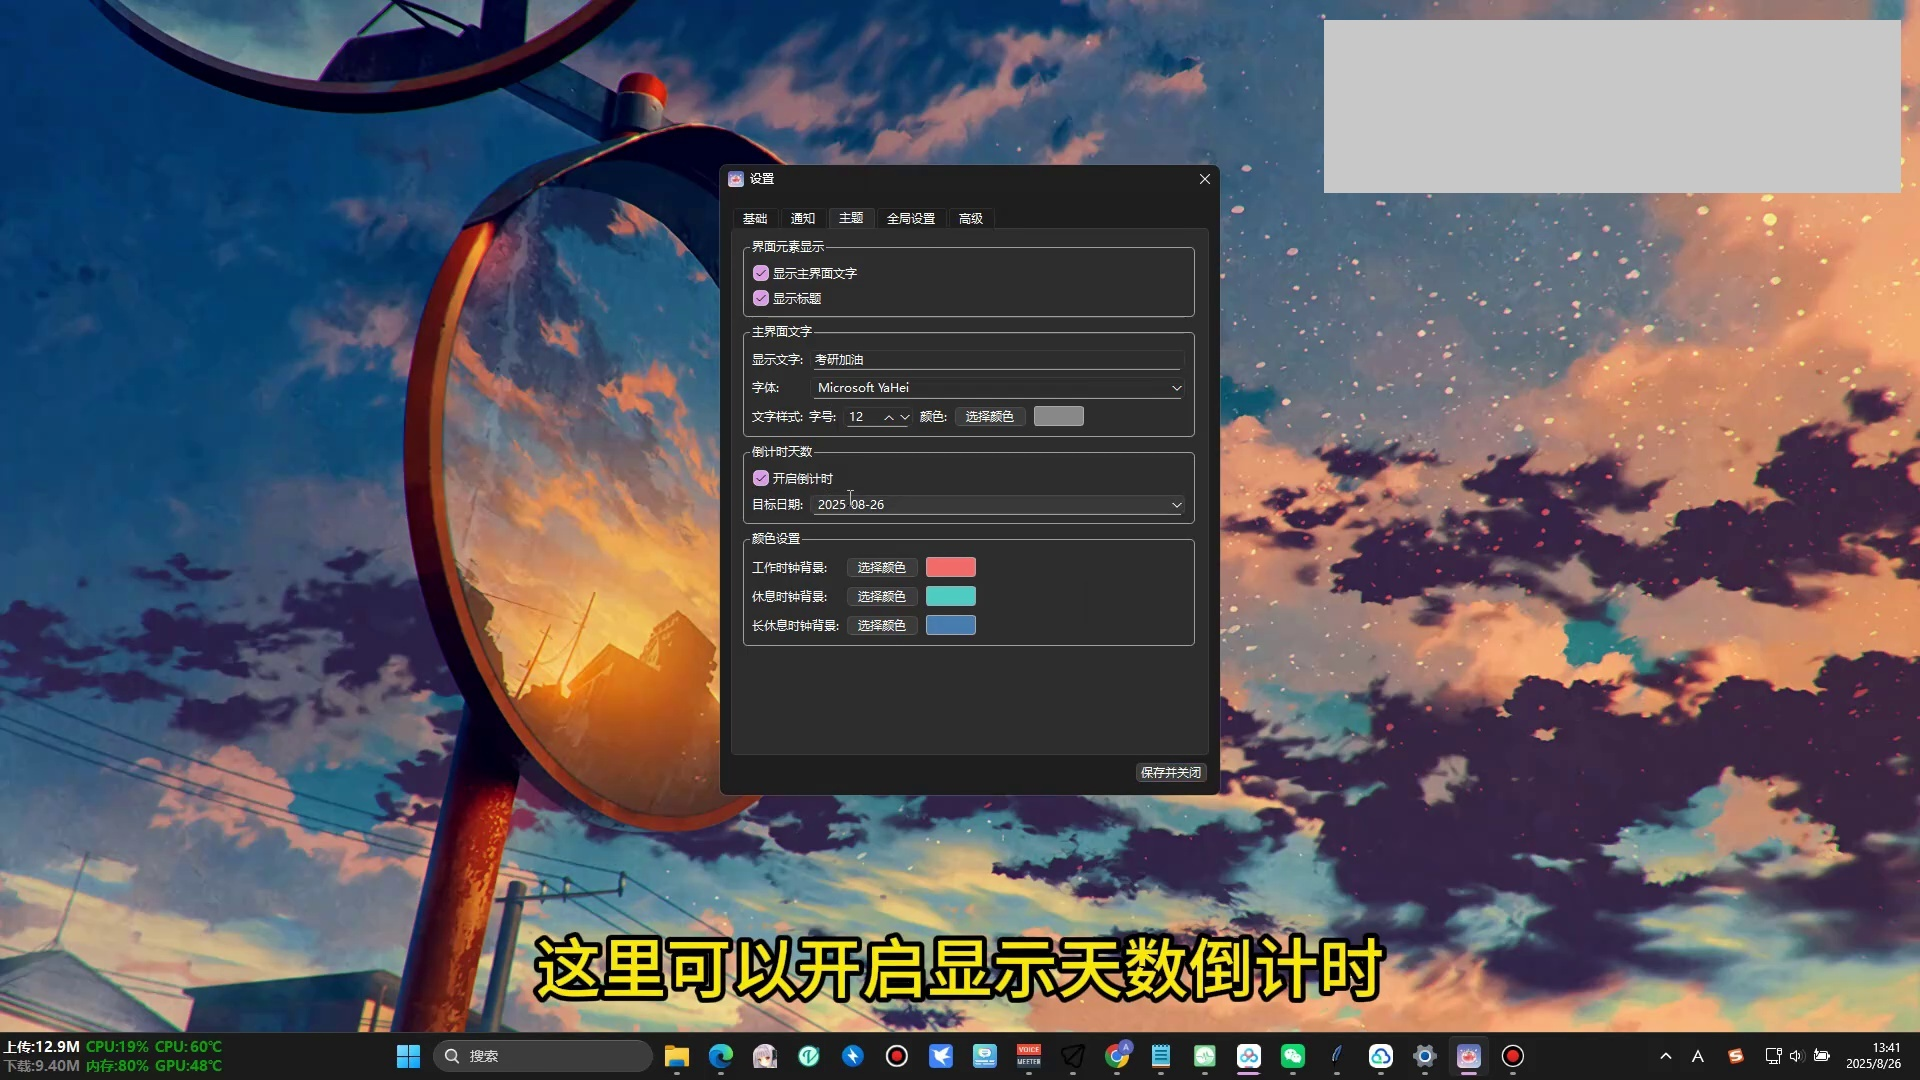Click the teal 休息时钟背景 color swatch
This screenshot has width=1920, height=1080.
coord(950,596)
